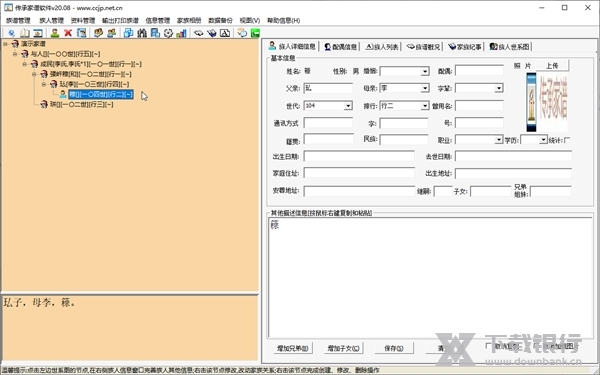Collapse the 弘 tree node expander

(44, 84)
